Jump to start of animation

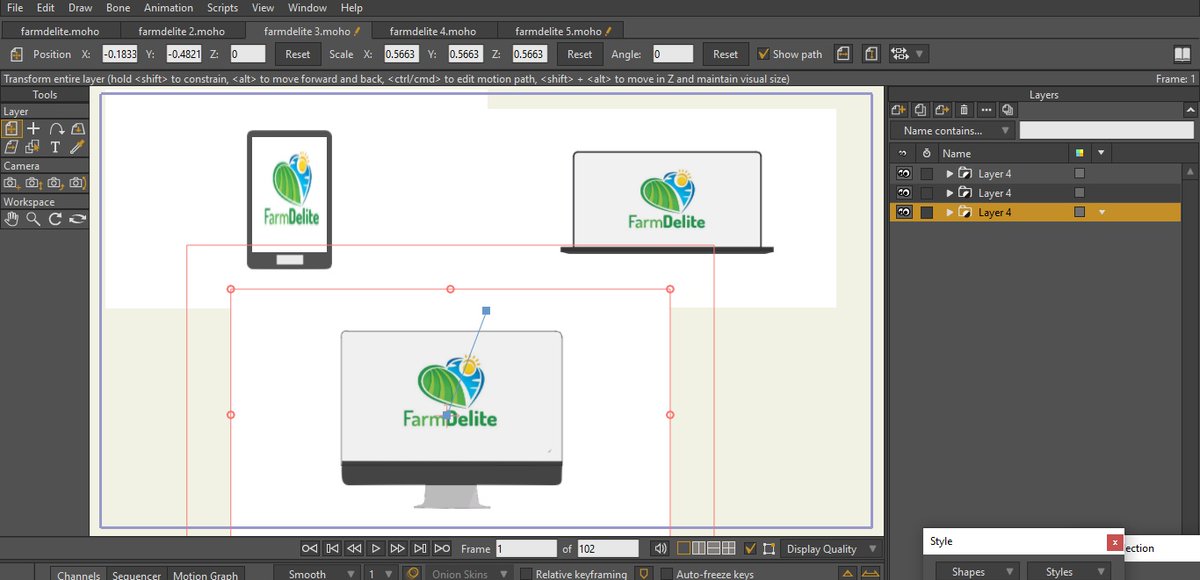(310, 548)
